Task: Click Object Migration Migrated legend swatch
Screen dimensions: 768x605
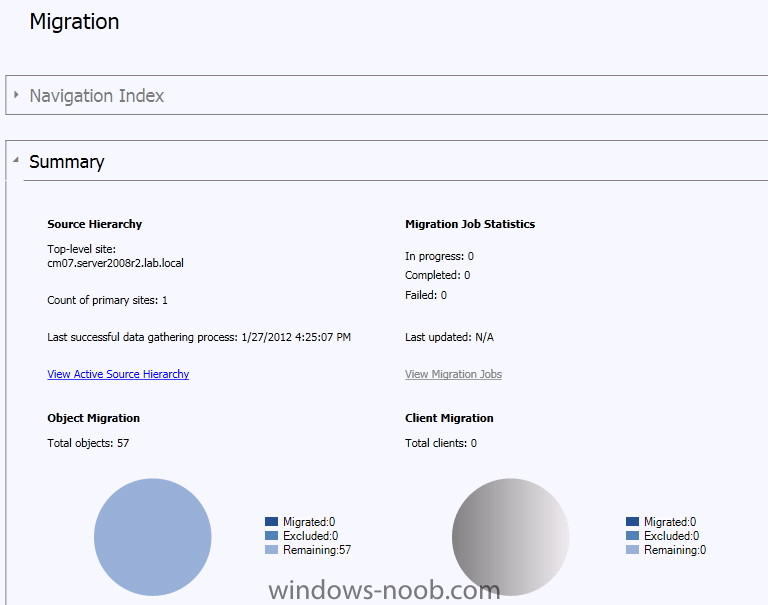Action: click(x=271, y=522)
